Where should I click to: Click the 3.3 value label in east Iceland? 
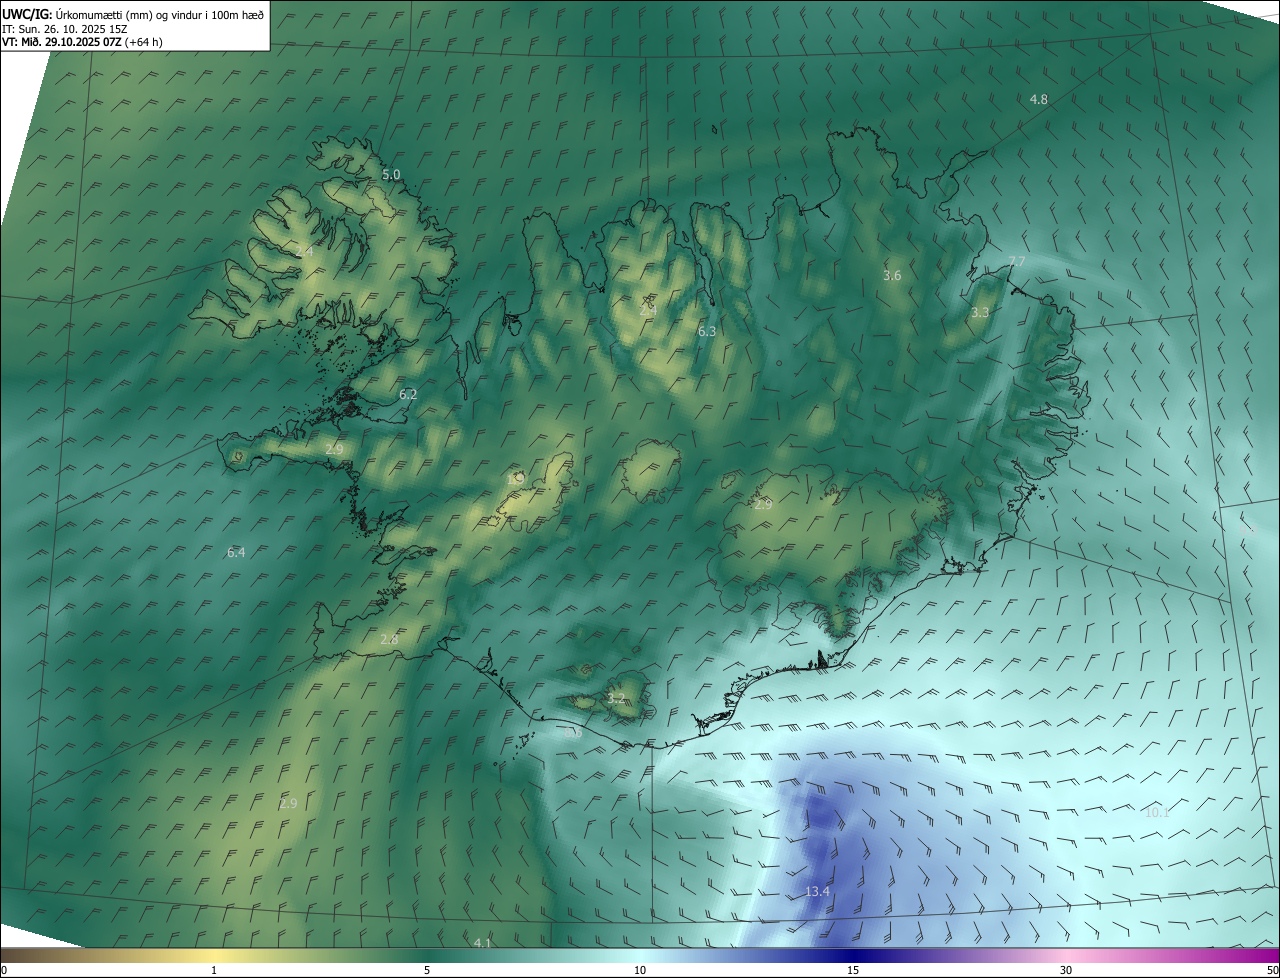point(980,313)
